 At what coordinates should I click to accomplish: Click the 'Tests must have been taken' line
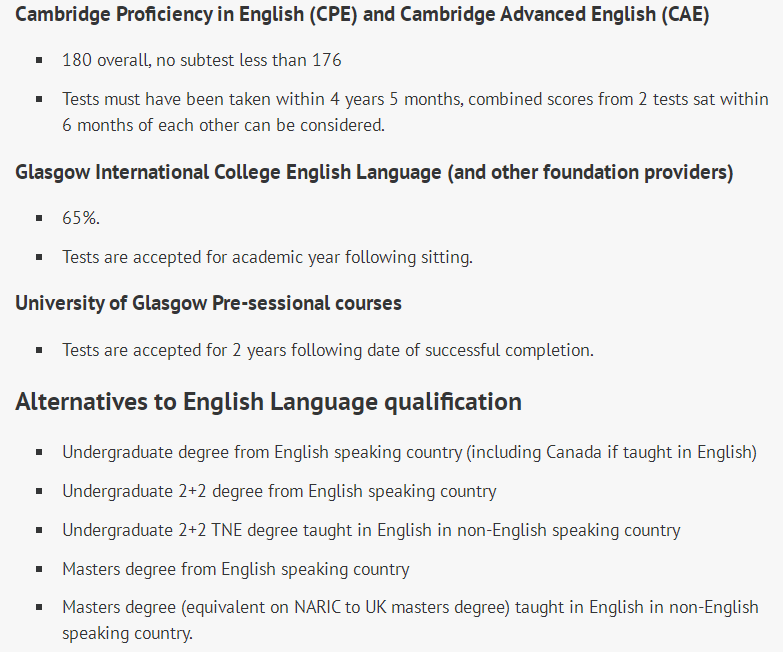415,99
